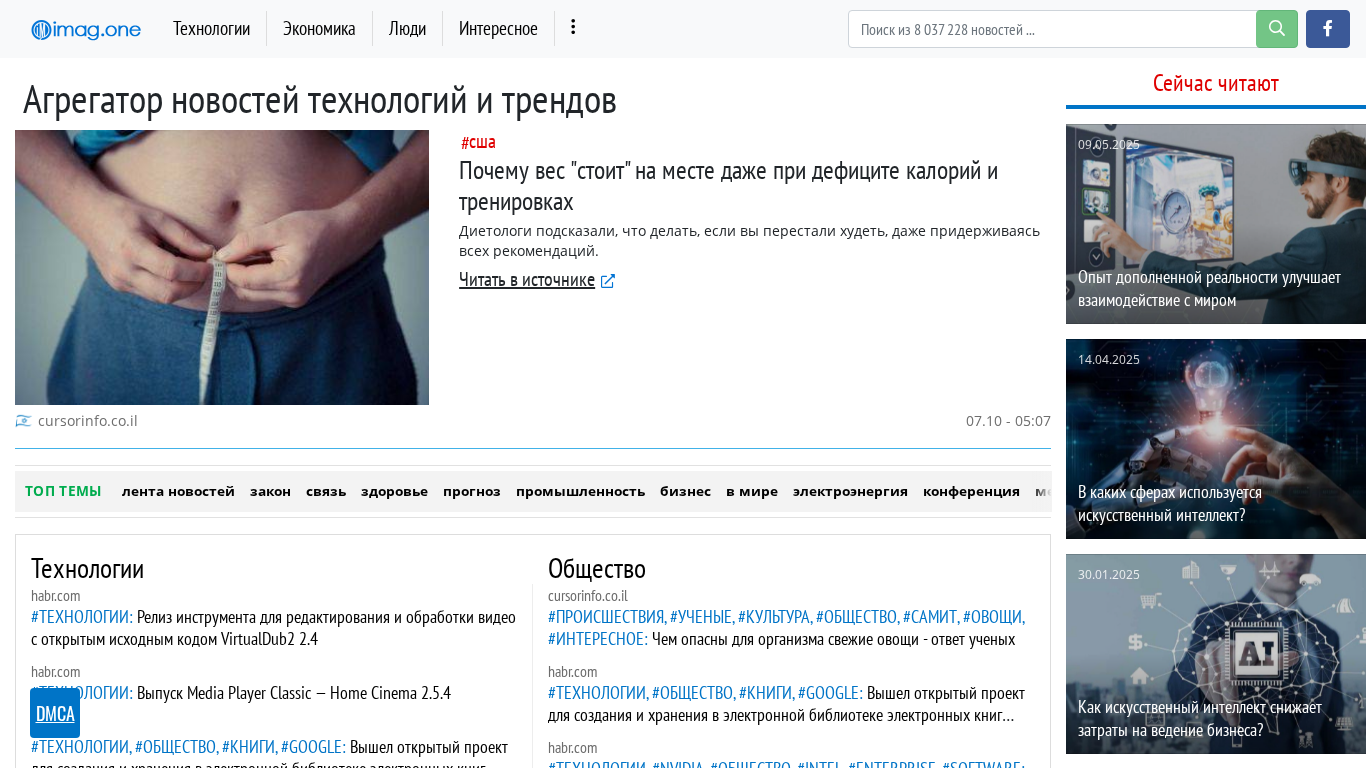The width and height of the screenshot is (1366, 768).
Task: Pick the в мире top theme
Action: point(752,491)
